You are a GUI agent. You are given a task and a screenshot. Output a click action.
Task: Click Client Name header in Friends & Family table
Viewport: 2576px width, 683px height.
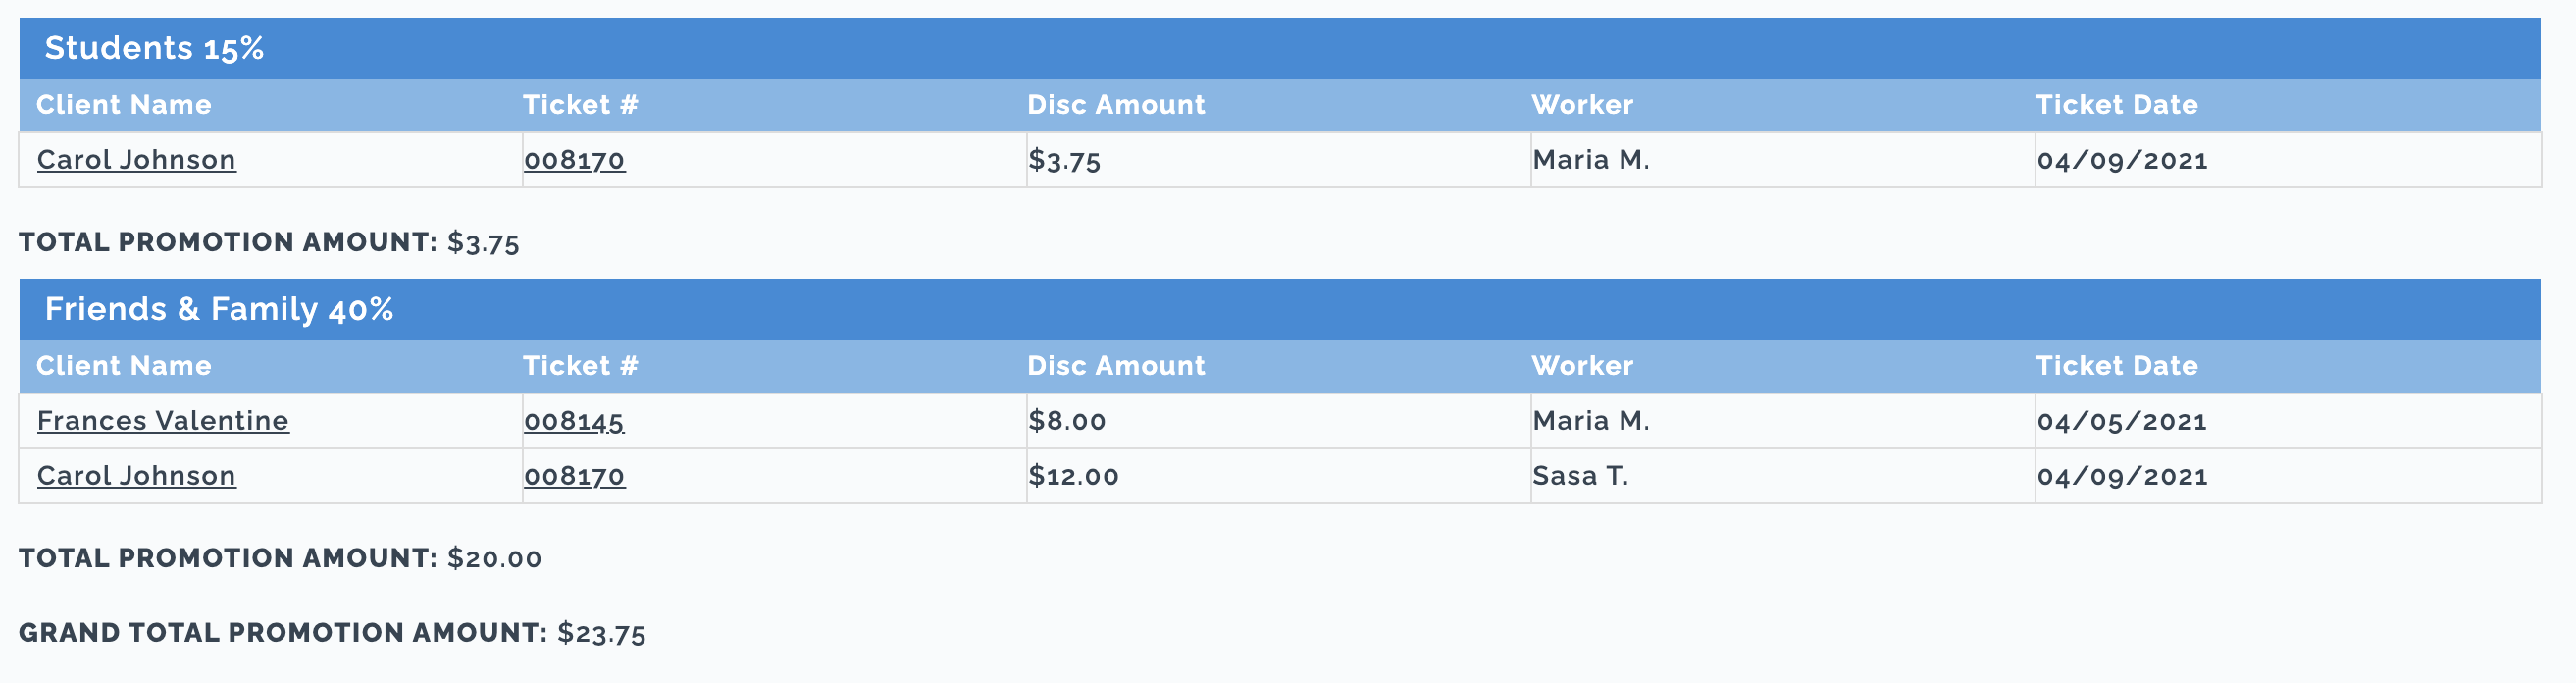[x=124, y=366]
